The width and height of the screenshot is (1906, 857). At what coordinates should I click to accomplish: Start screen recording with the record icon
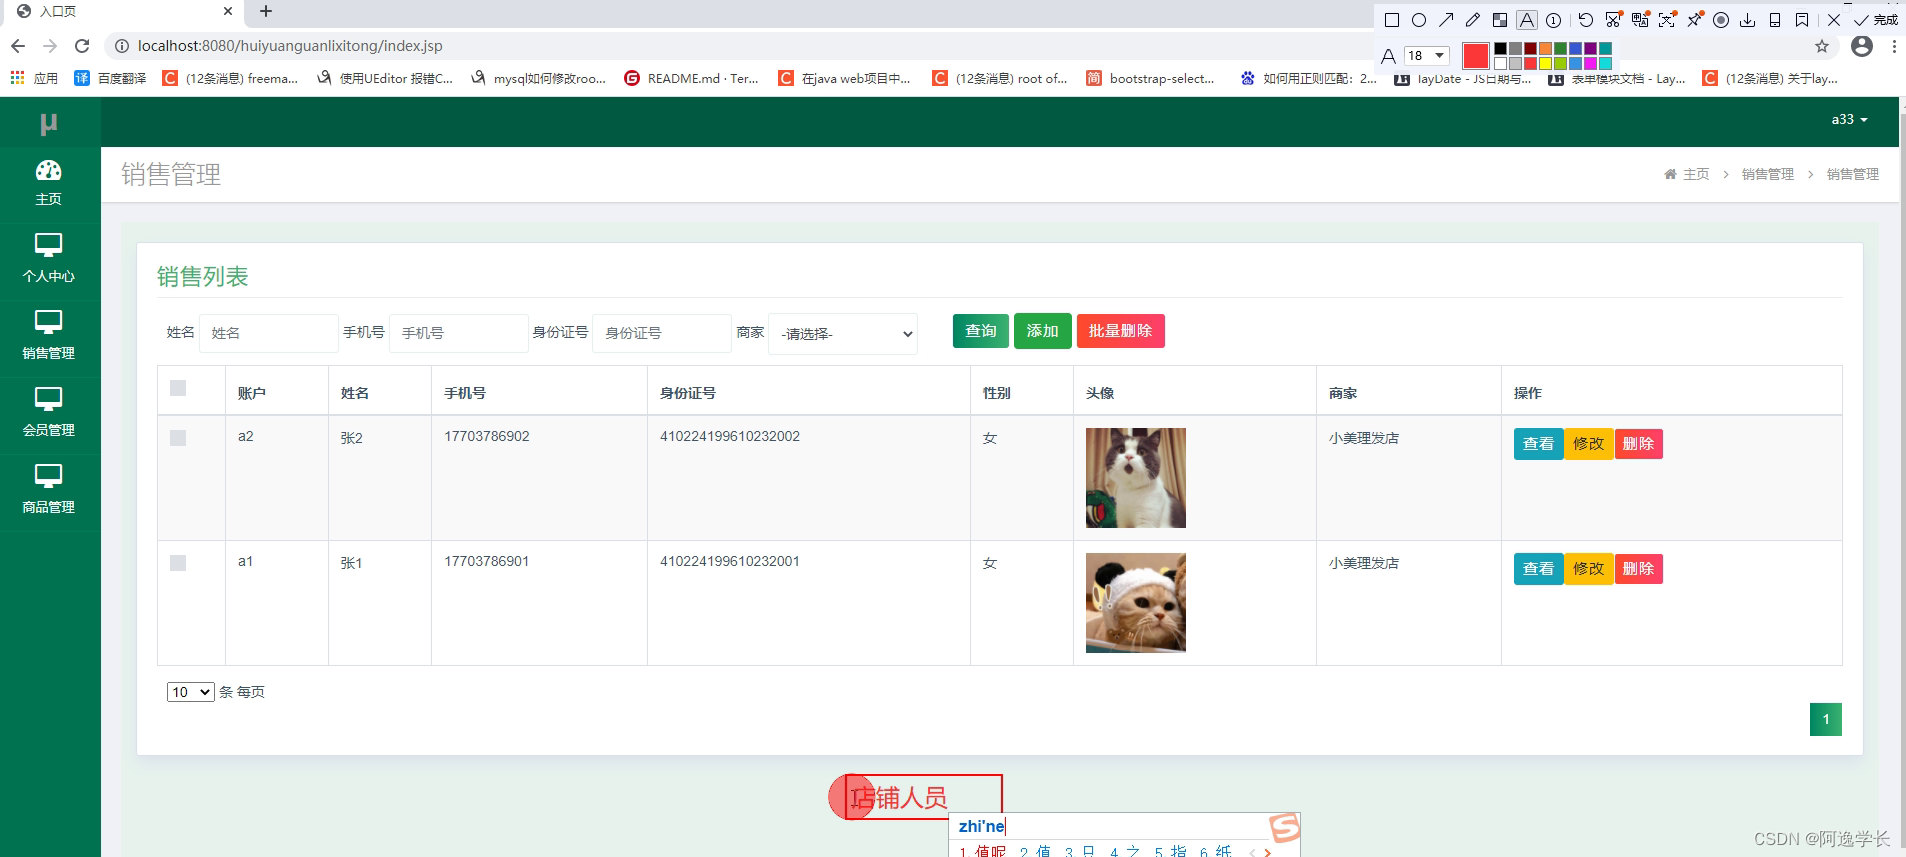pos(1721,20)
